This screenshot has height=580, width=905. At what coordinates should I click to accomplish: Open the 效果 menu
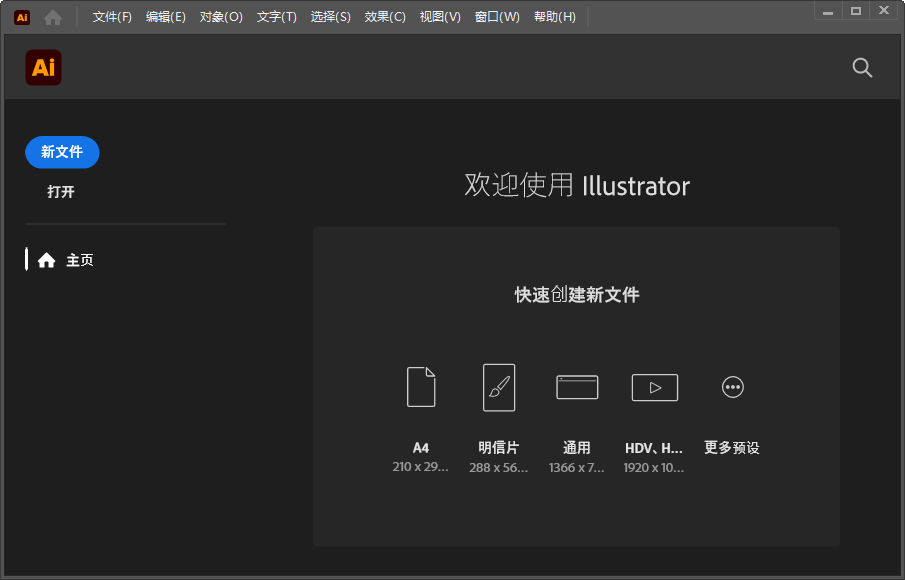(385, 16)
